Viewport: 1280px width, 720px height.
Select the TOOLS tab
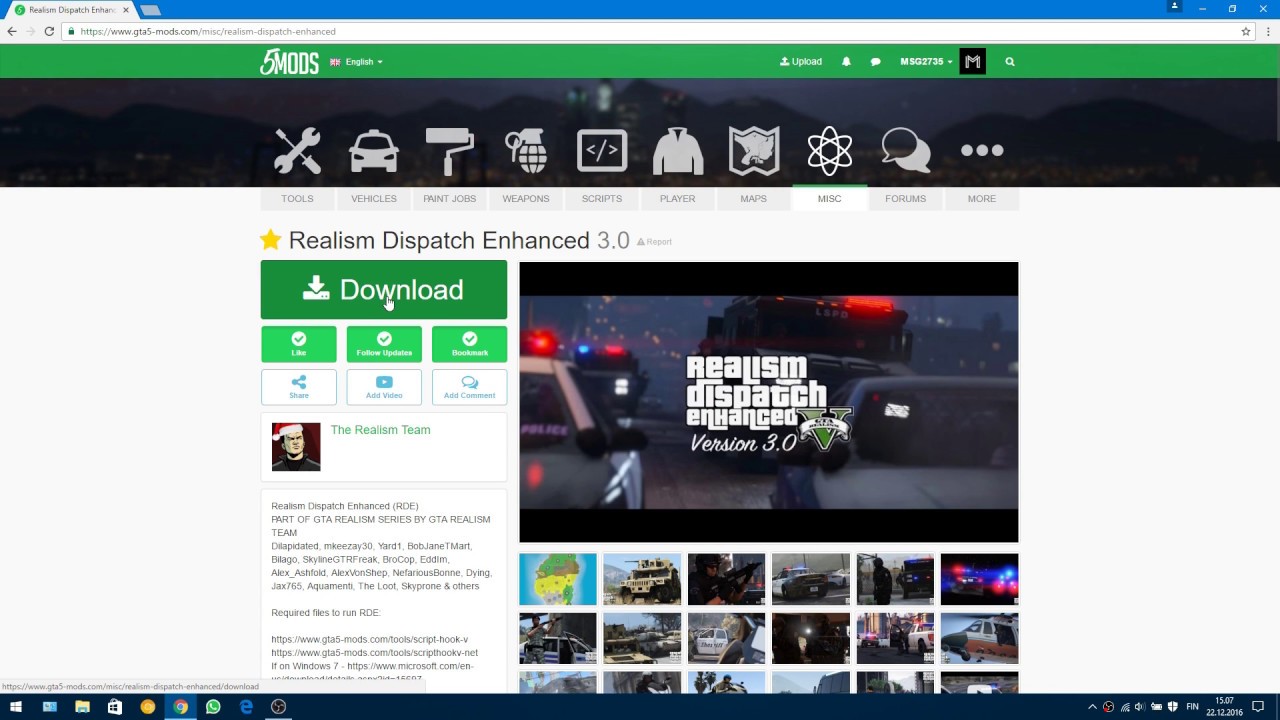tap(297, 199)
